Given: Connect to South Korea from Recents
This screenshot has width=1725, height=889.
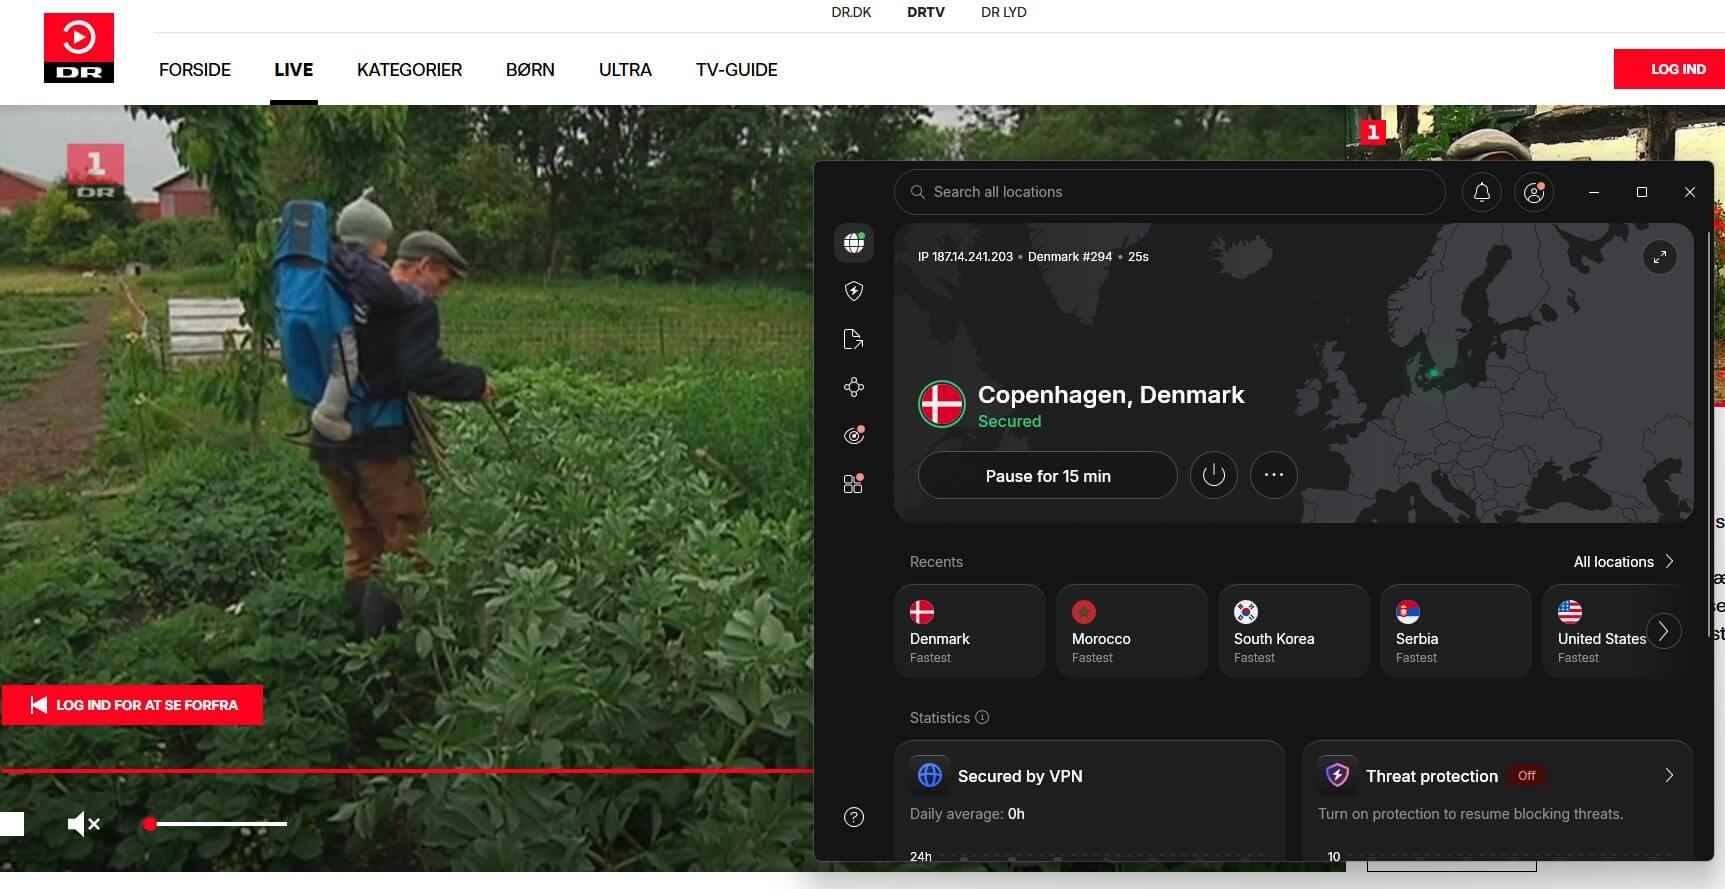Looking at the screenshot, I should pos(1294,632).
